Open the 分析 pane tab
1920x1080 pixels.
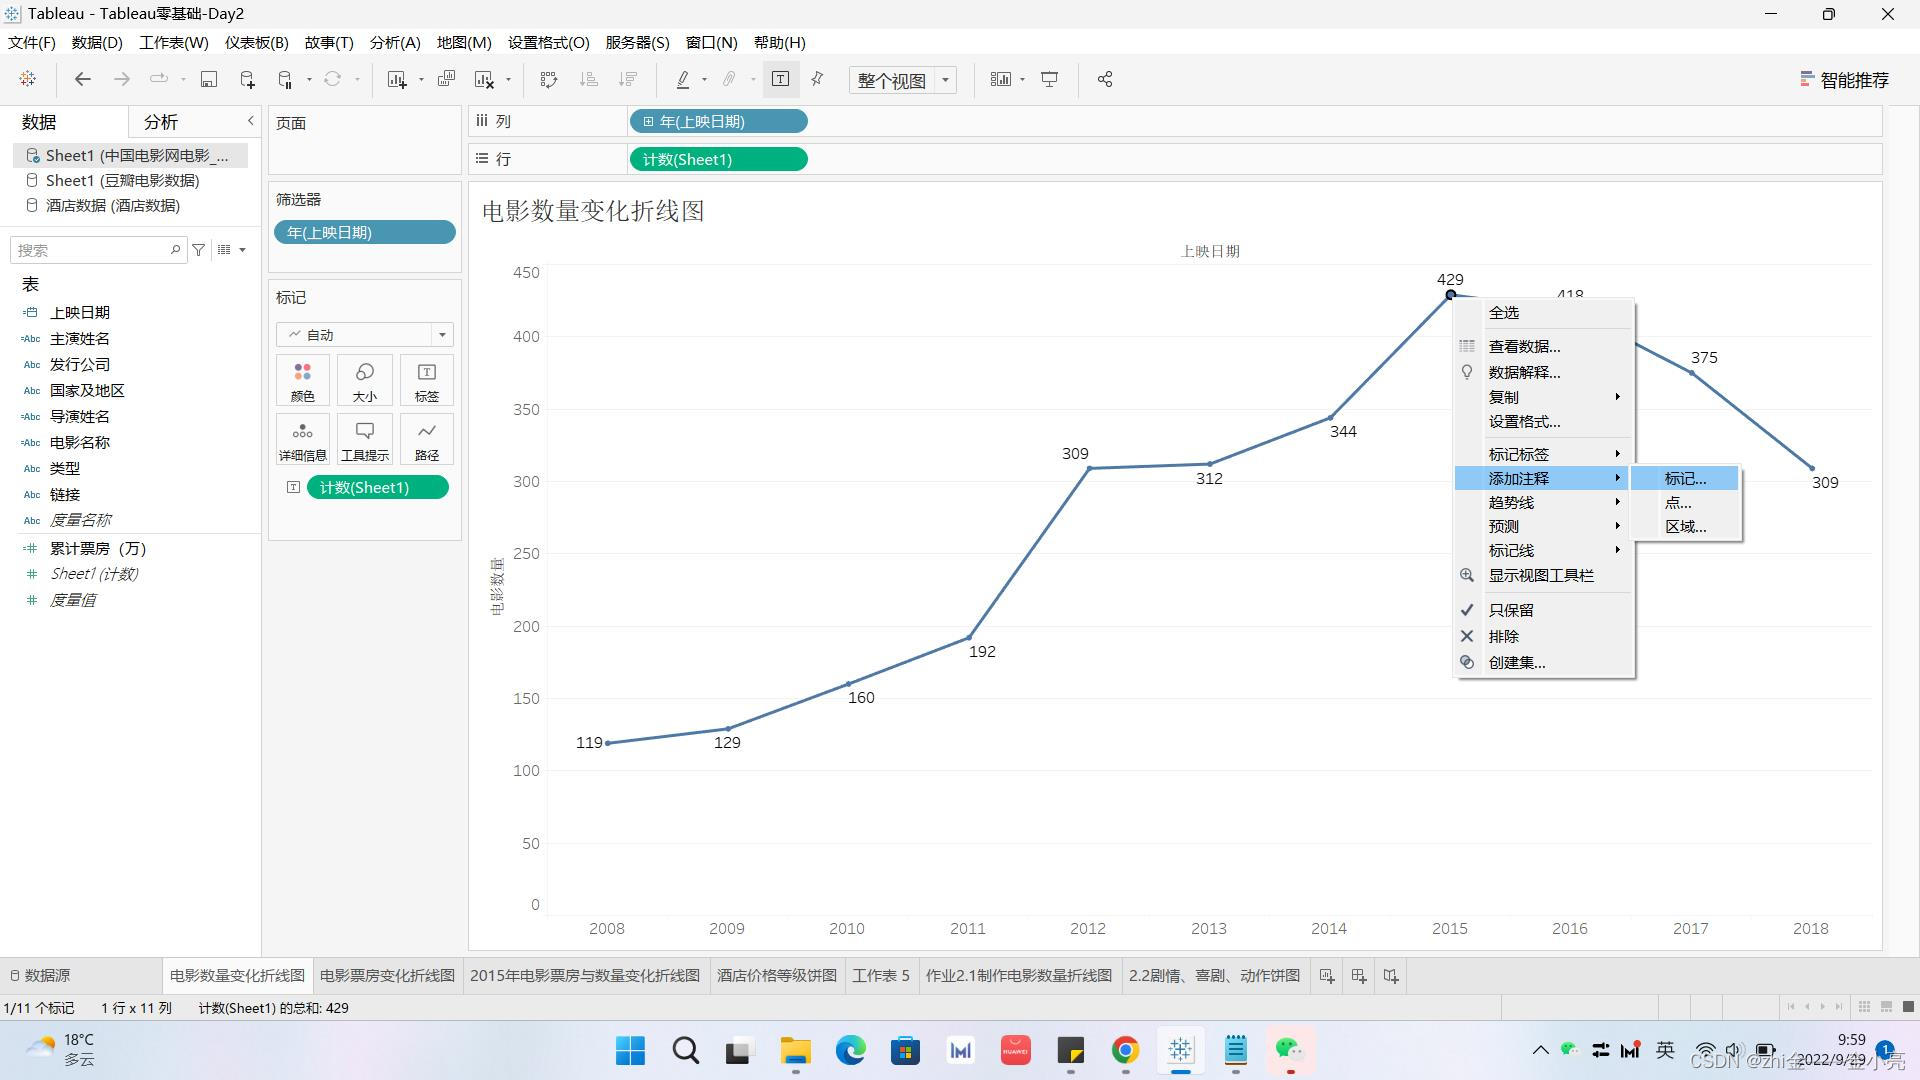[161, 122]
